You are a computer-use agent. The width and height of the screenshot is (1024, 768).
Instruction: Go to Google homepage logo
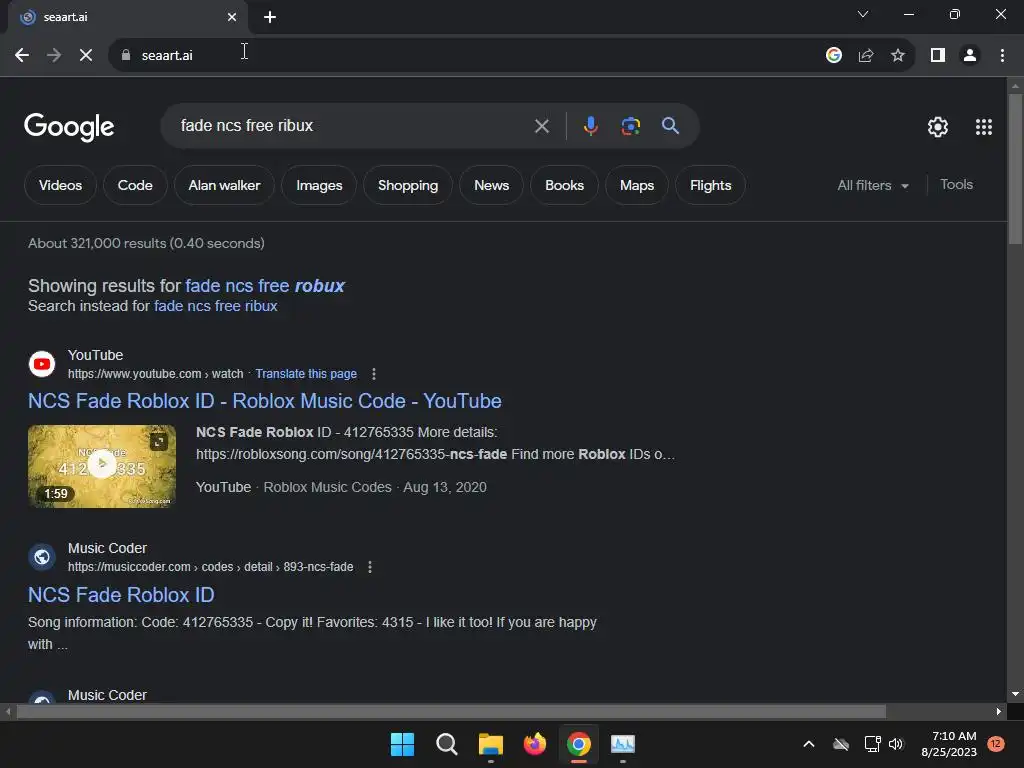tap(69, 127)
